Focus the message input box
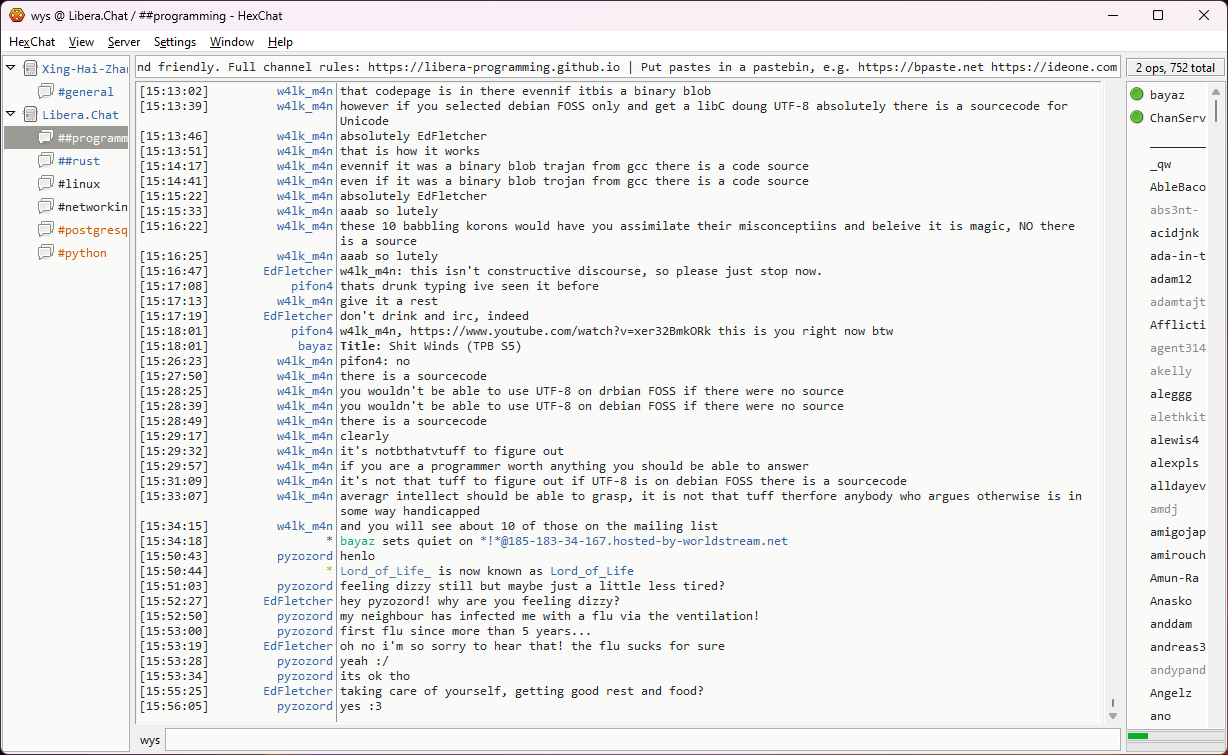Screen dimensions: 1228x755 pyautogui.click(x=640, y=740)
